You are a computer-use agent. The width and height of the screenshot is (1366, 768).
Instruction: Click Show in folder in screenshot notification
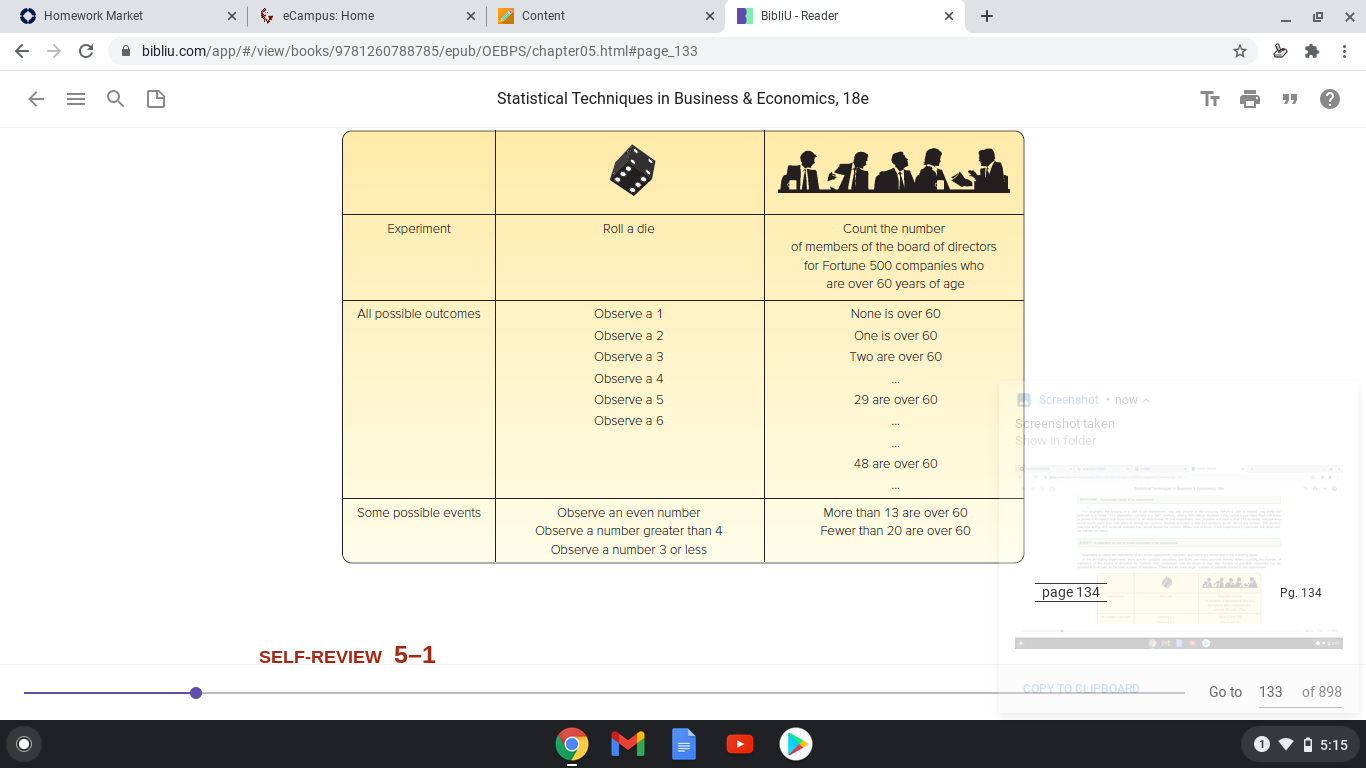click(1056, 440)
